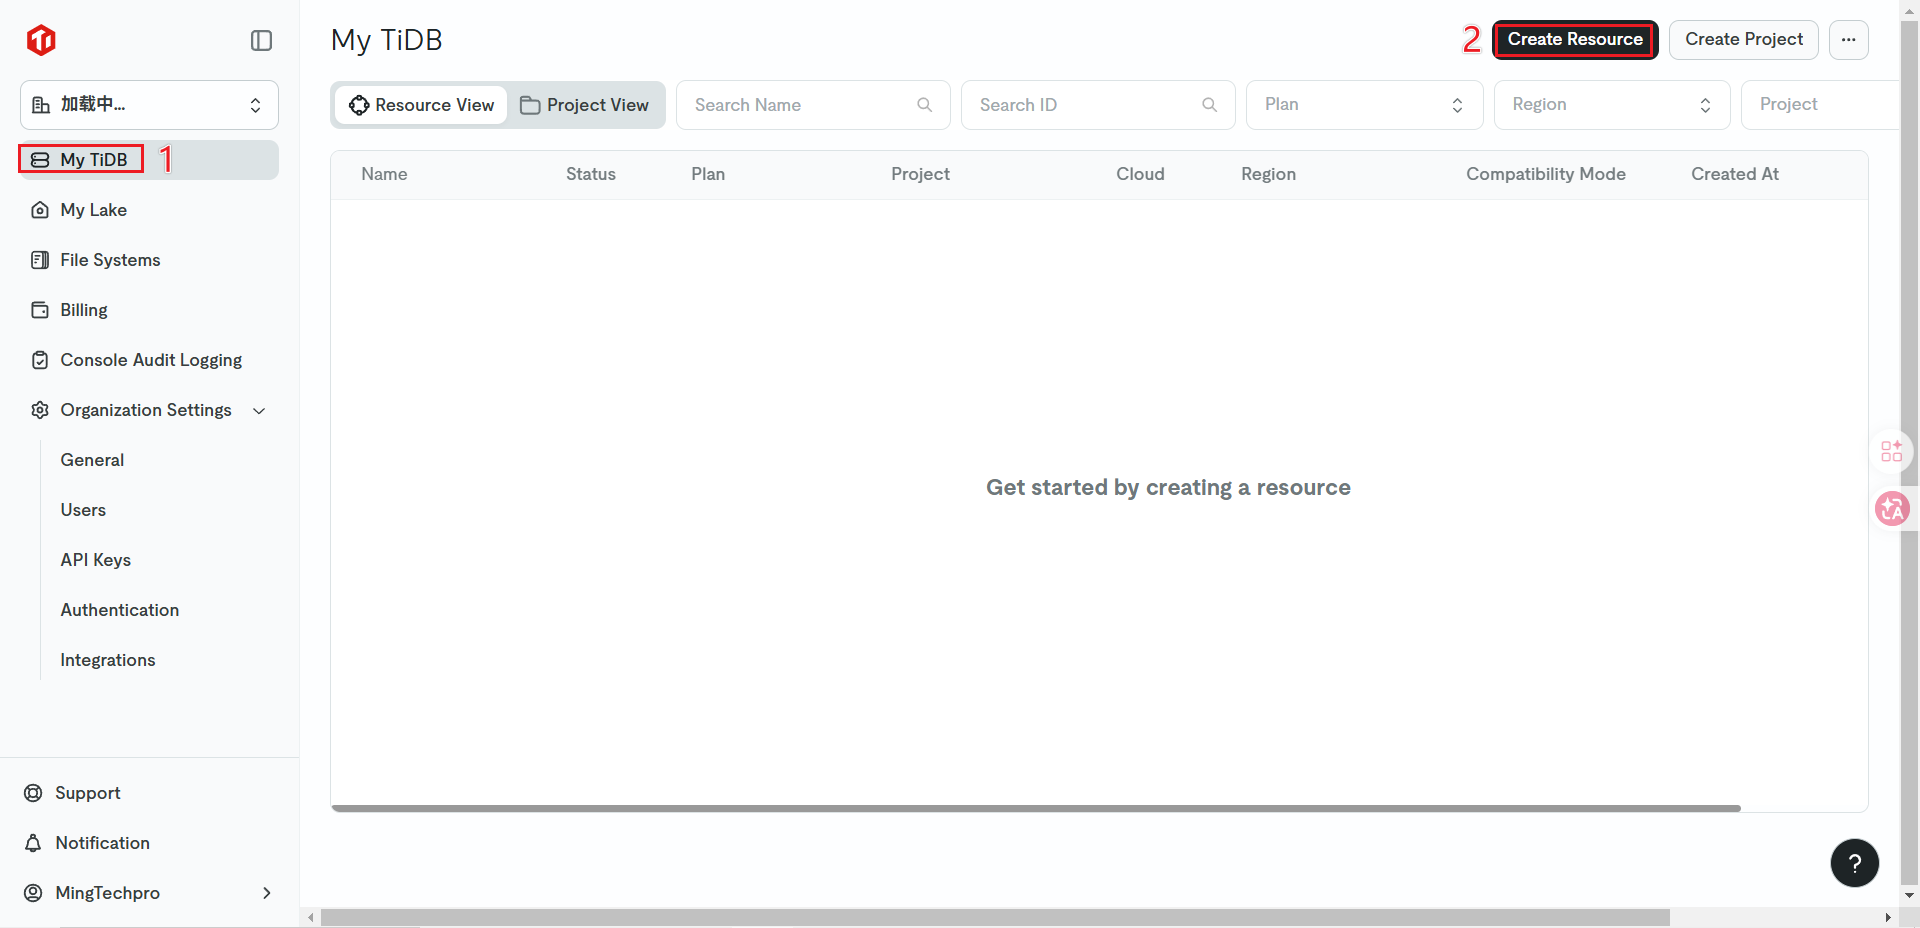Open the Project filter dropdown

pyautogui.click(x=1820, y=105)
